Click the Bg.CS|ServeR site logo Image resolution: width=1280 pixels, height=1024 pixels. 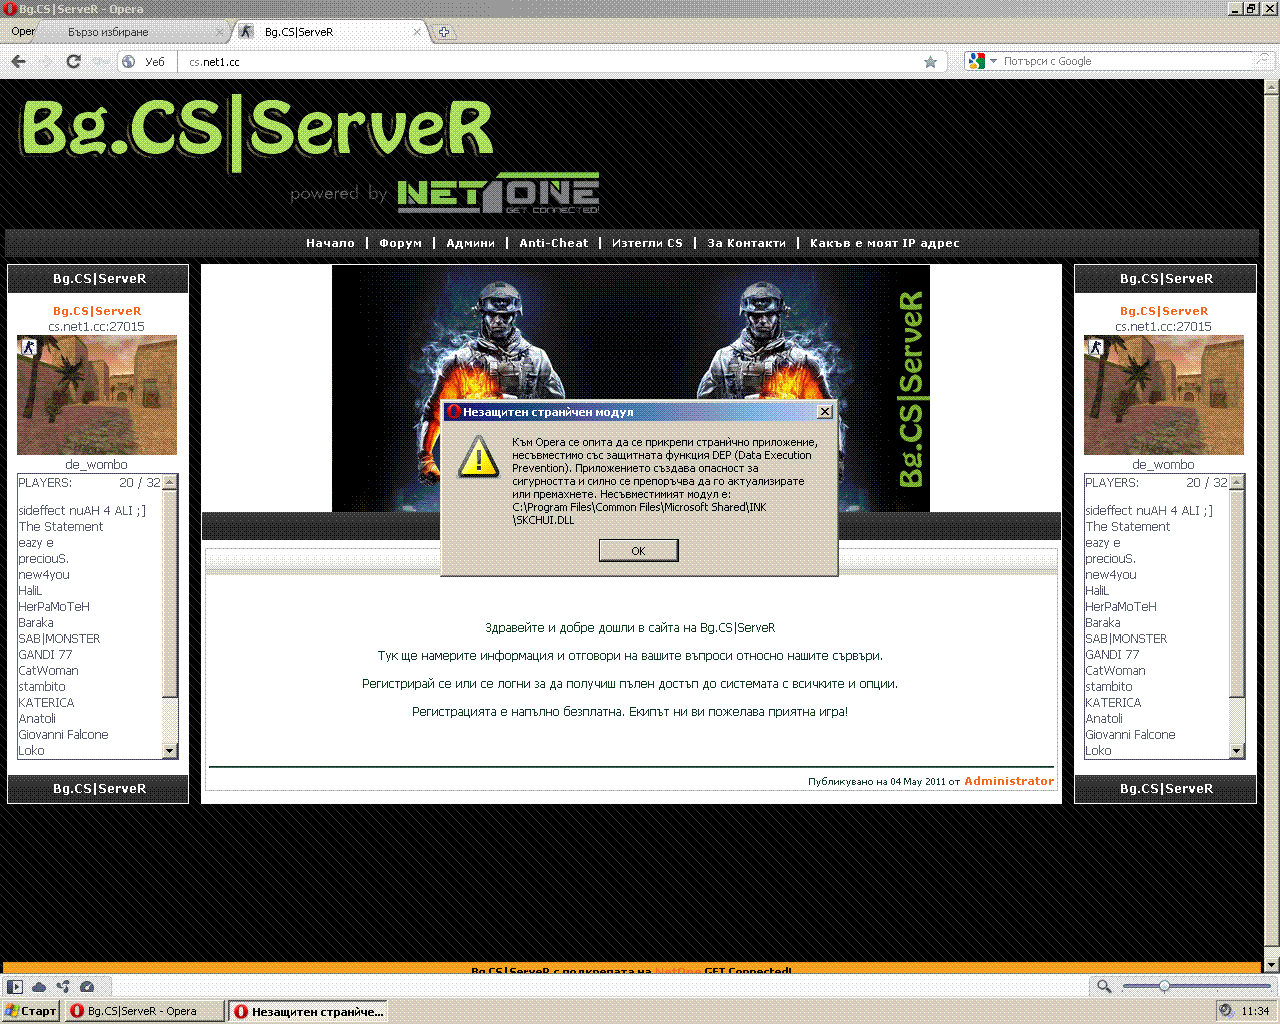pos(257,132)
